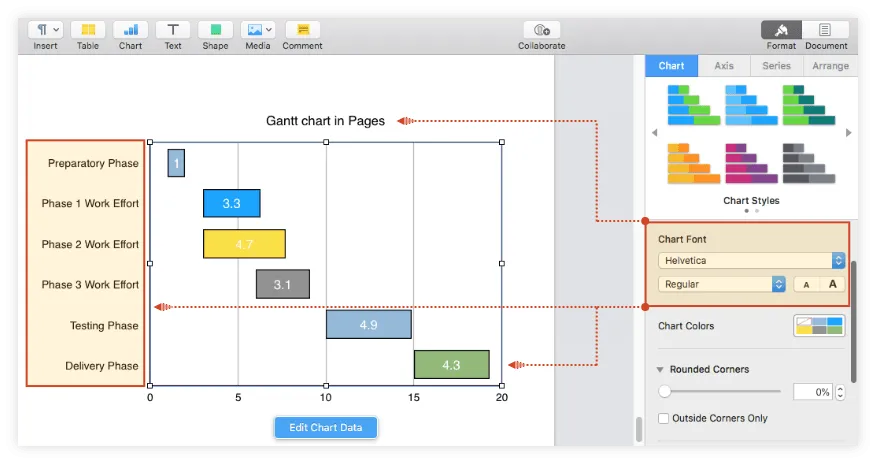Screen dimensions: 876x464
Task: Enable Outside Corners Only checkbox
Action: [664, 418]
